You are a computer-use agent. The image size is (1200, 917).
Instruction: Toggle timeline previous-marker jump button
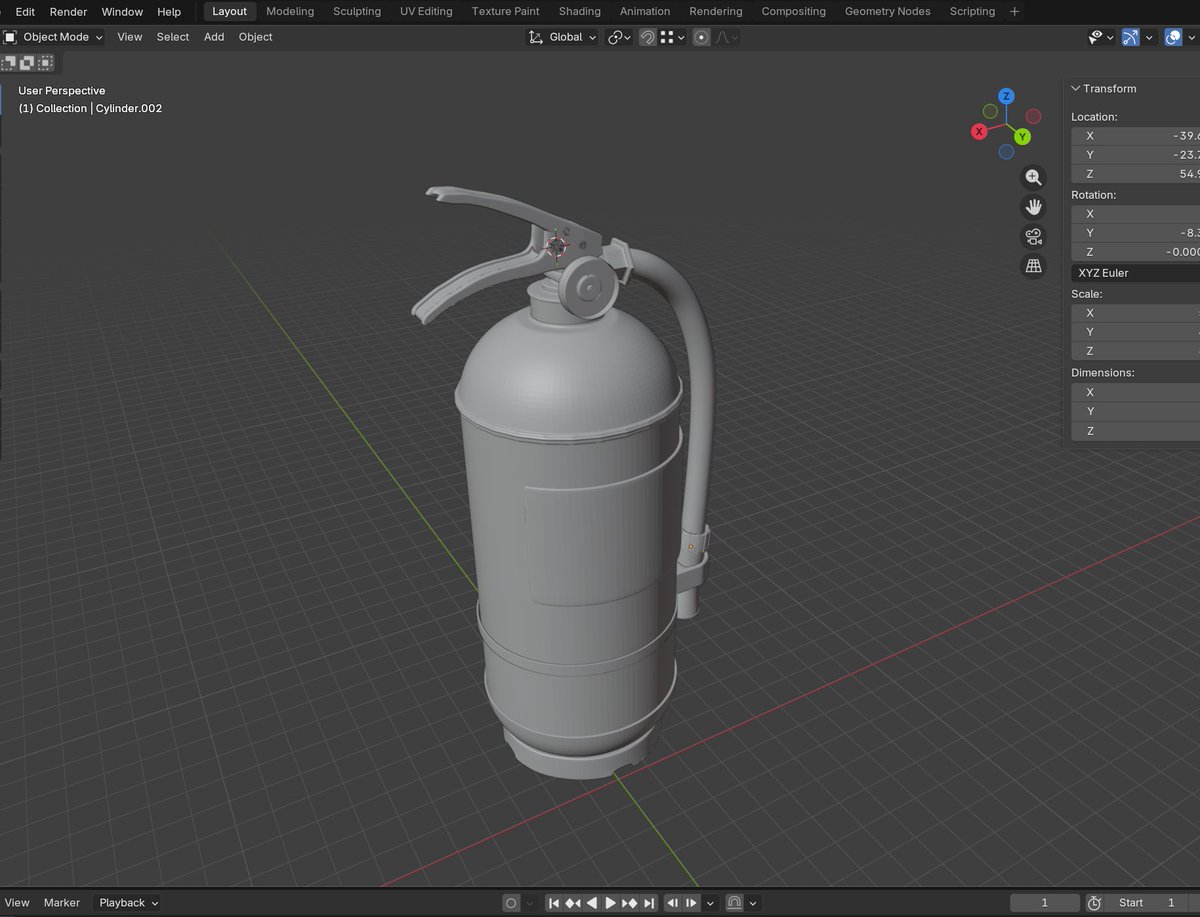[x=672, y=903]
